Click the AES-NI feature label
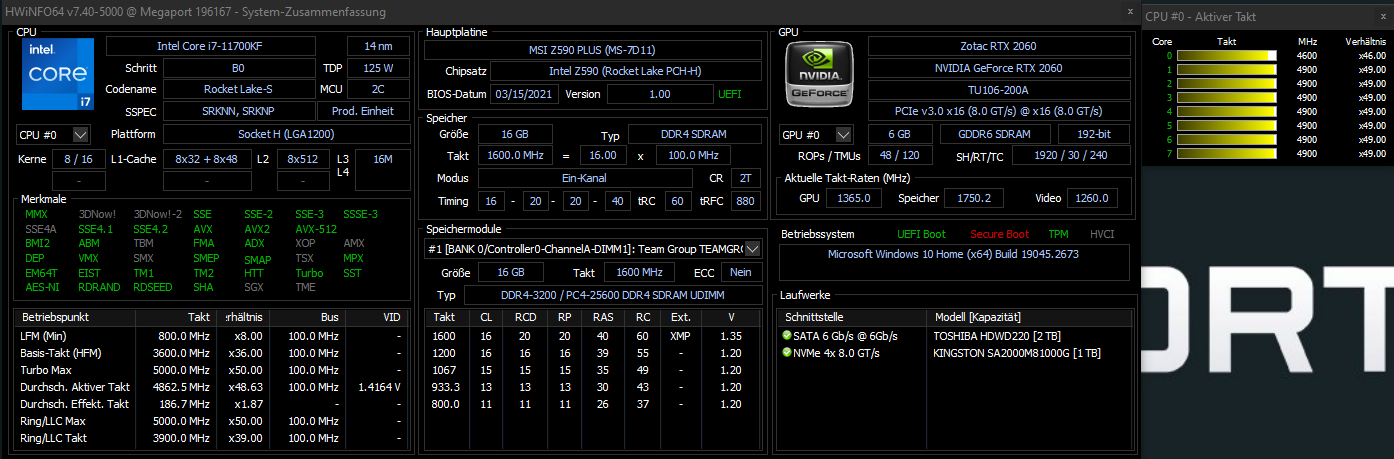 [42, 287]
